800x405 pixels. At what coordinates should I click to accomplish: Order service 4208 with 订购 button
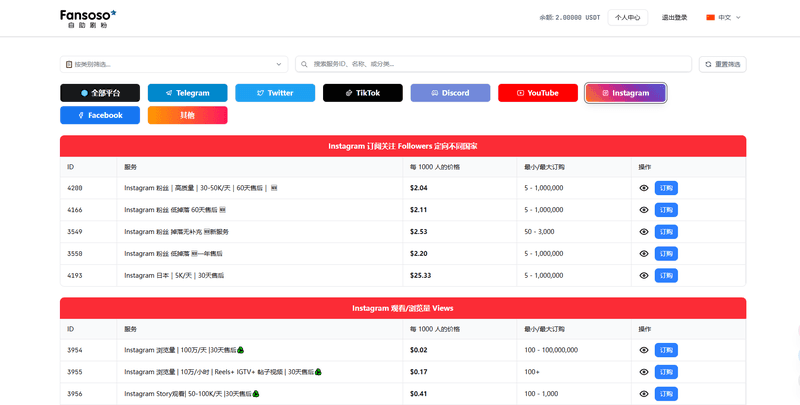tap(666, 188)
